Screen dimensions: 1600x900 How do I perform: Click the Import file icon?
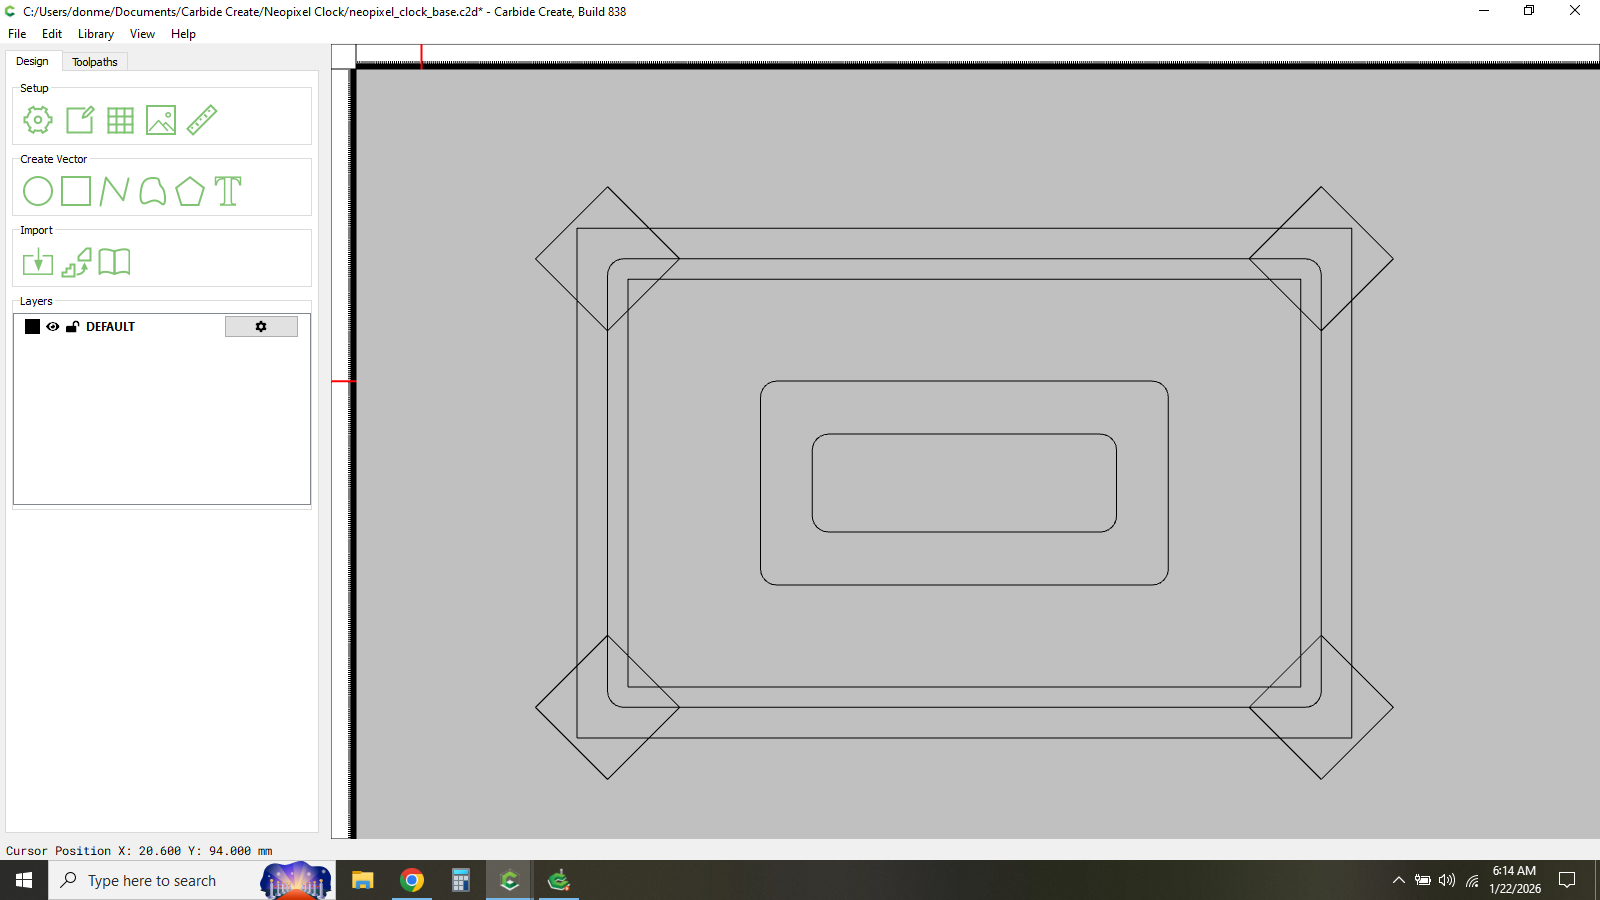tap(38, 262)
